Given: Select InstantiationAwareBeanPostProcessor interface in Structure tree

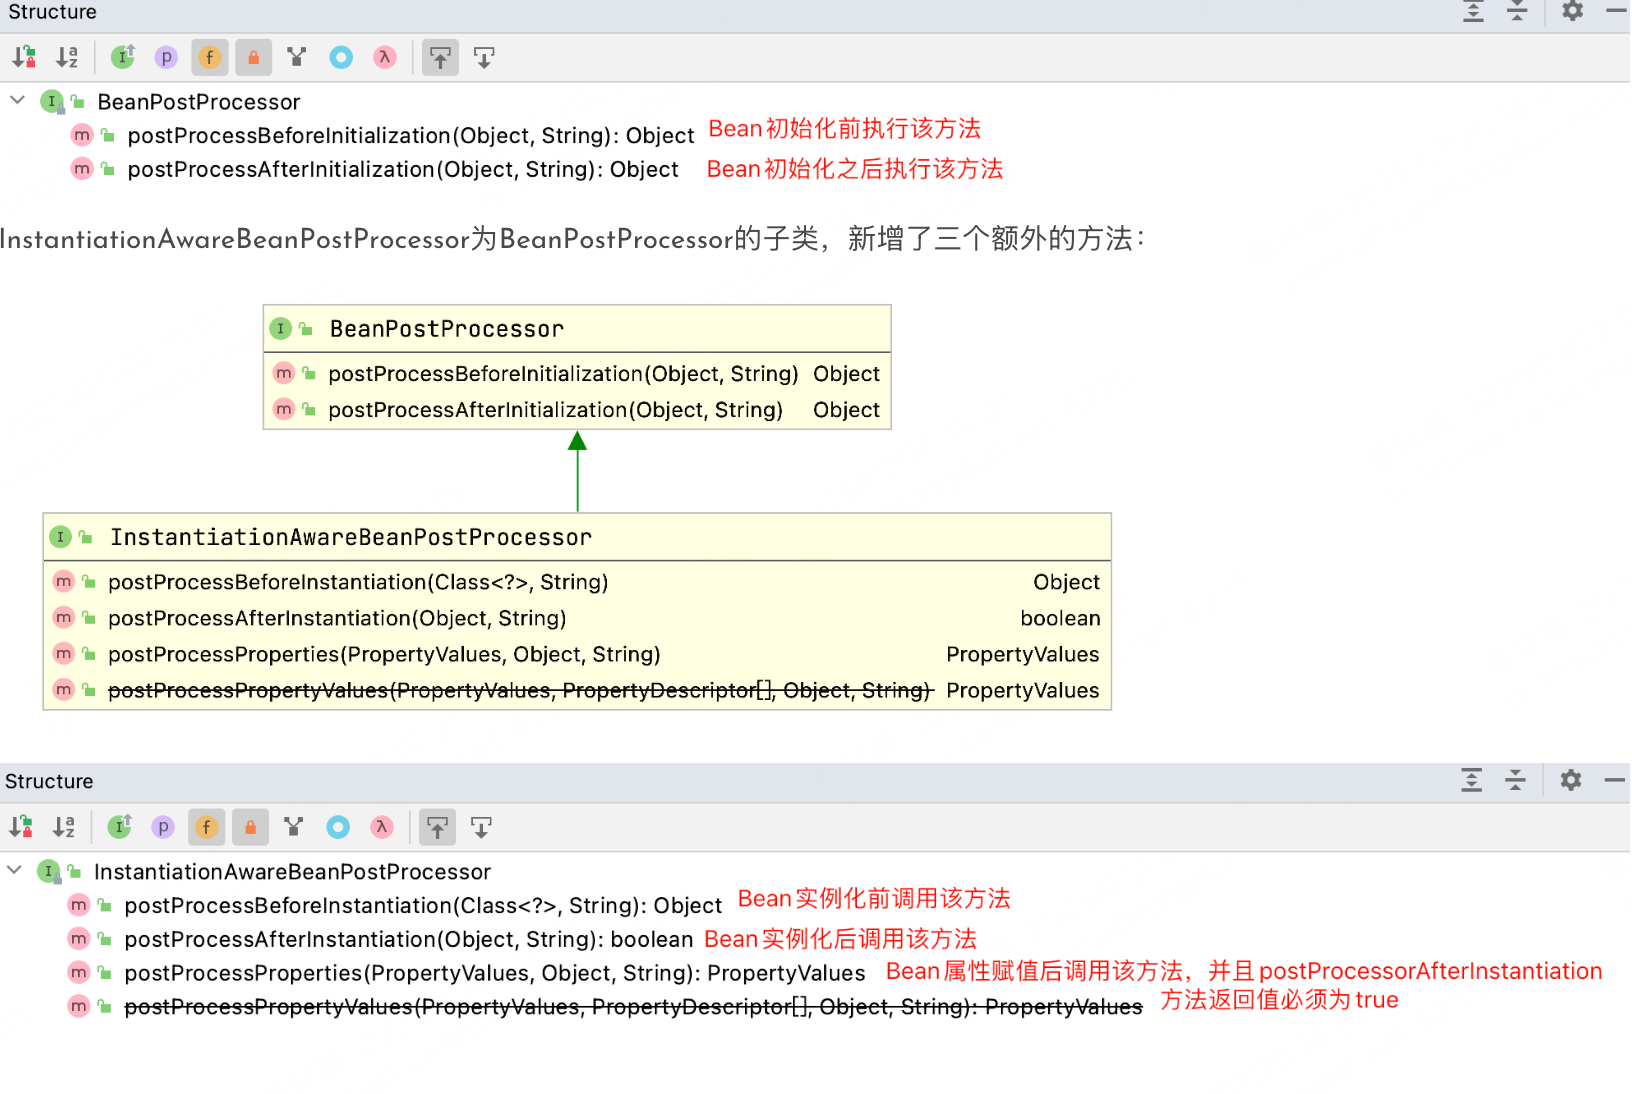Looking at the screenshot, I should (x=292, y=872).
